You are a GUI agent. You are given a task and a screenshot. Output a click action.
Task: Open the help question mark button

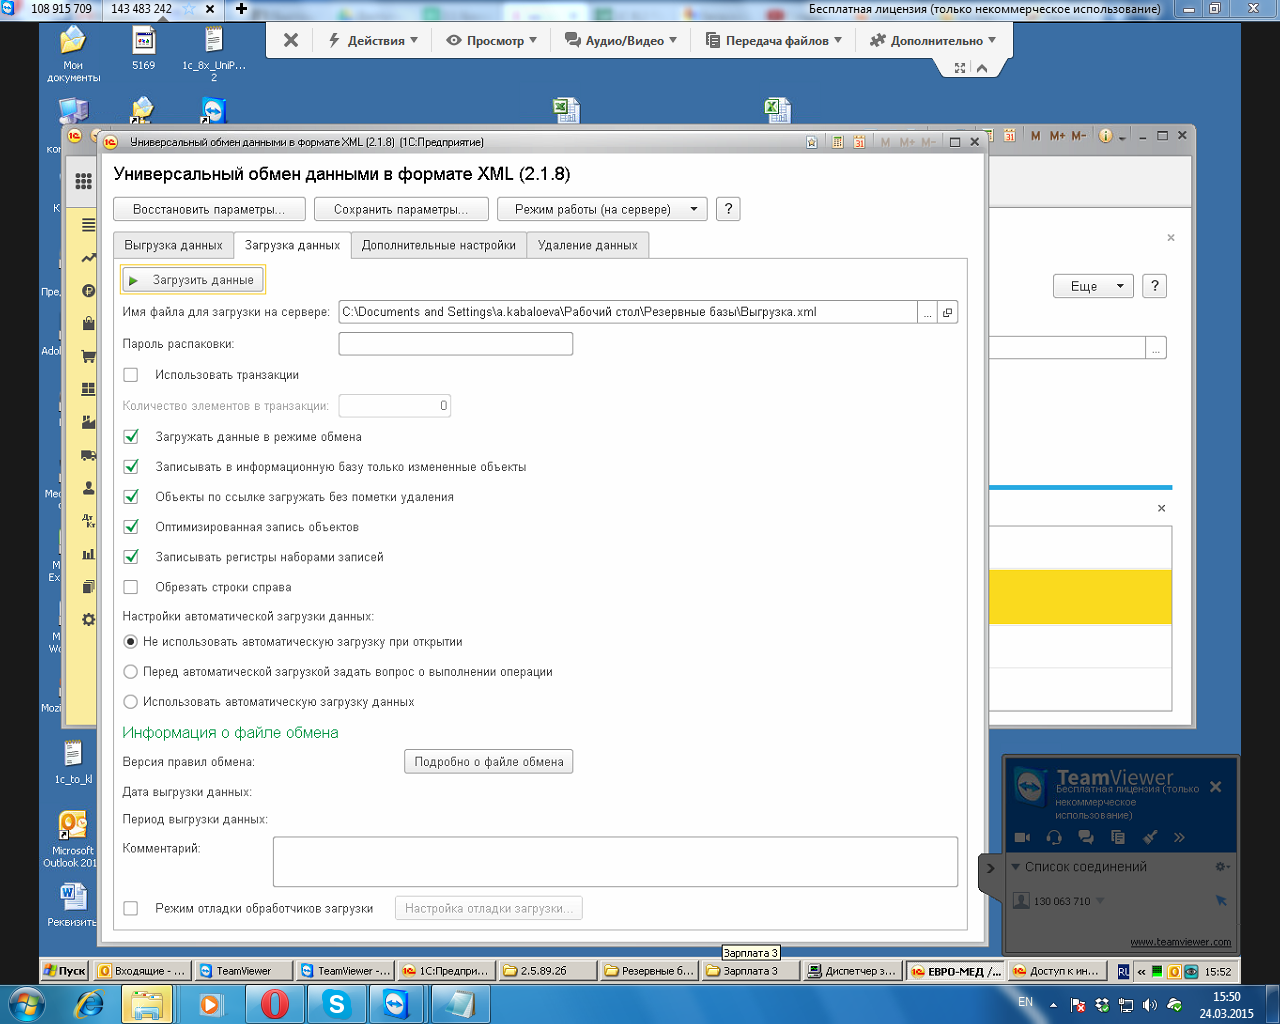pyautogui.click(x=728, y=209)
